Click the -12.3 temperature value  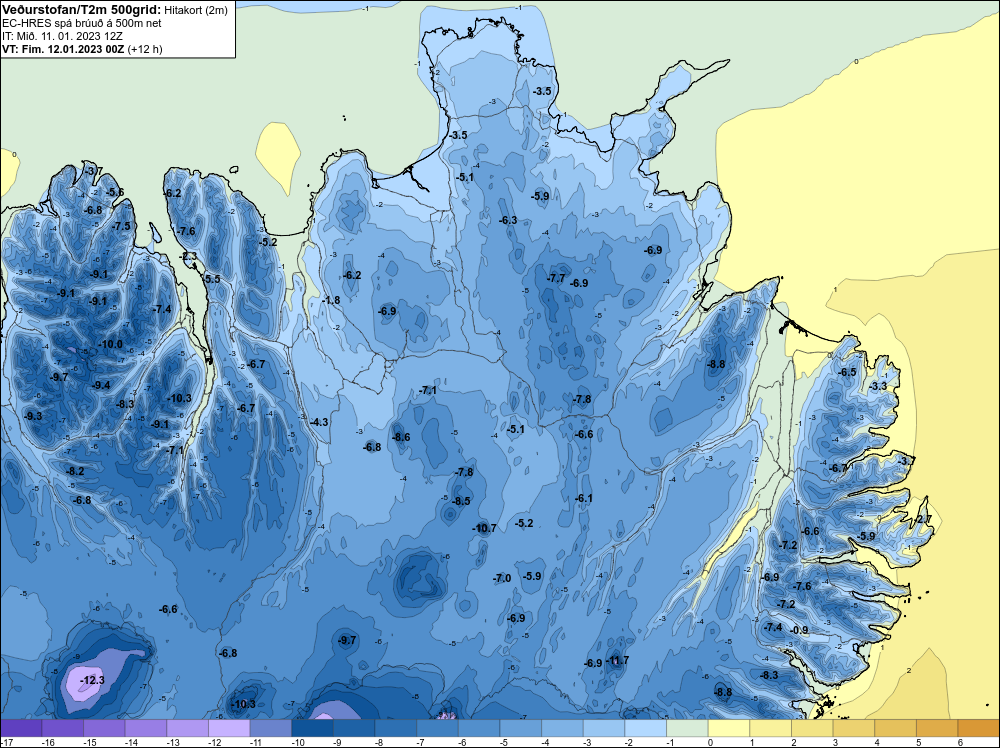92,680
